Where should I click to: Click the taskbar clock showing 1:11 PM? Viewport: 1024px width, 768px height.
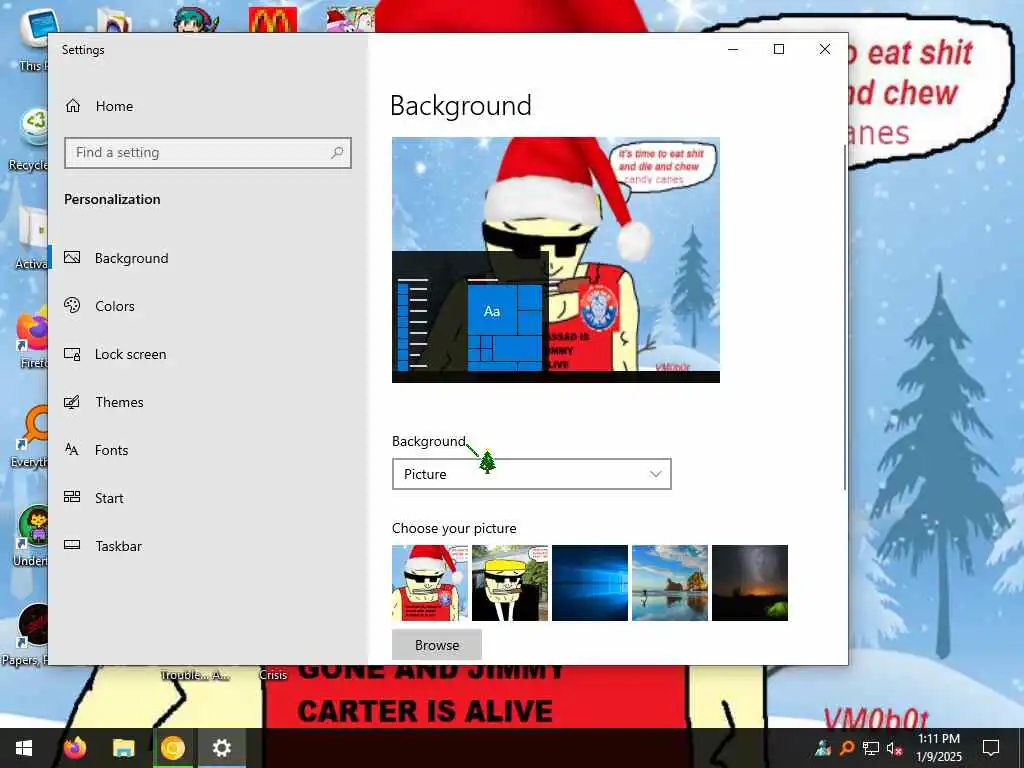(938, 748)
